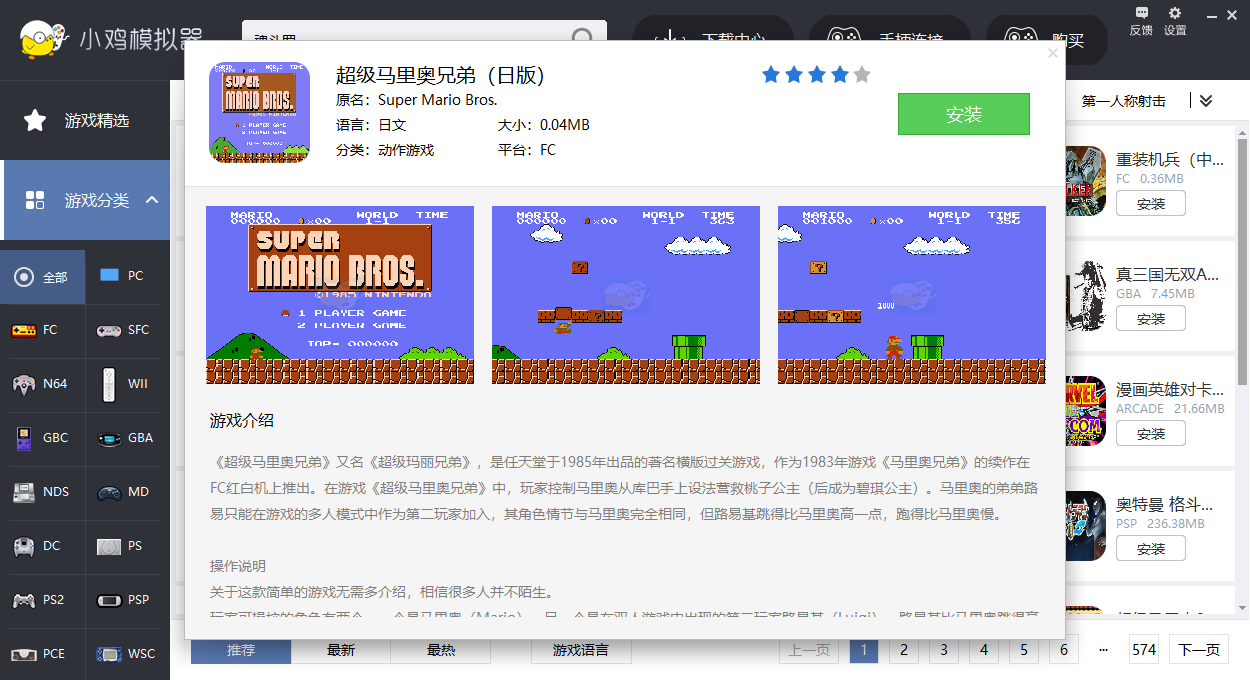Jump to last page 574
This screenshot has height=680, width=1250.
coord(1144,650)
